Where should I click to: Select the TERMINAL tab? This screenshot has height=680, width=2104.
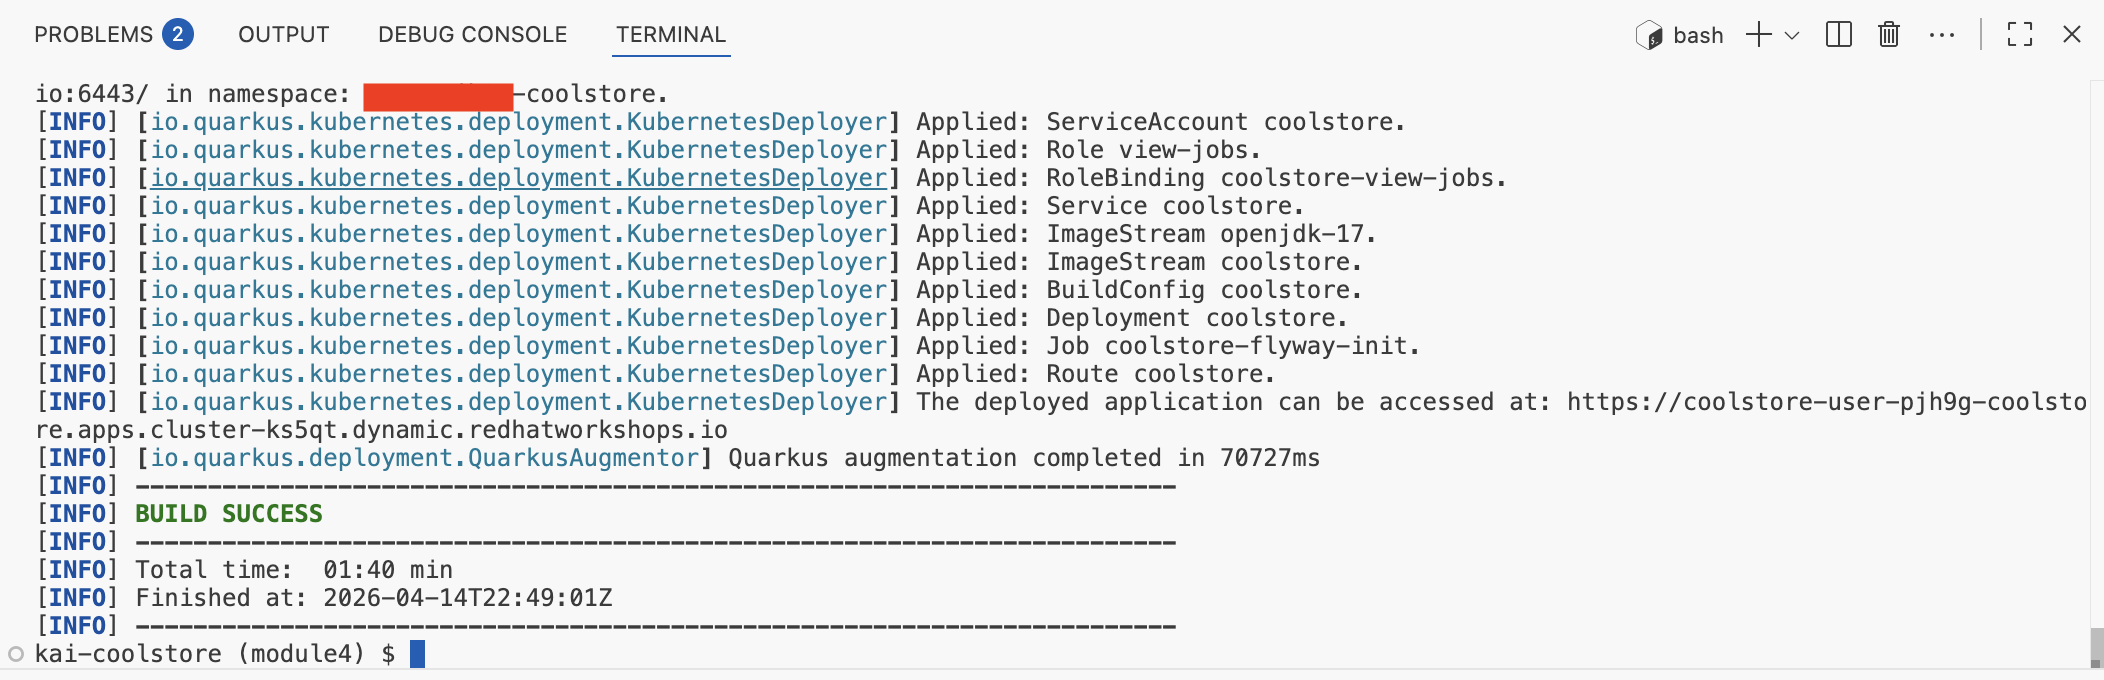click(x=671, y=35)
